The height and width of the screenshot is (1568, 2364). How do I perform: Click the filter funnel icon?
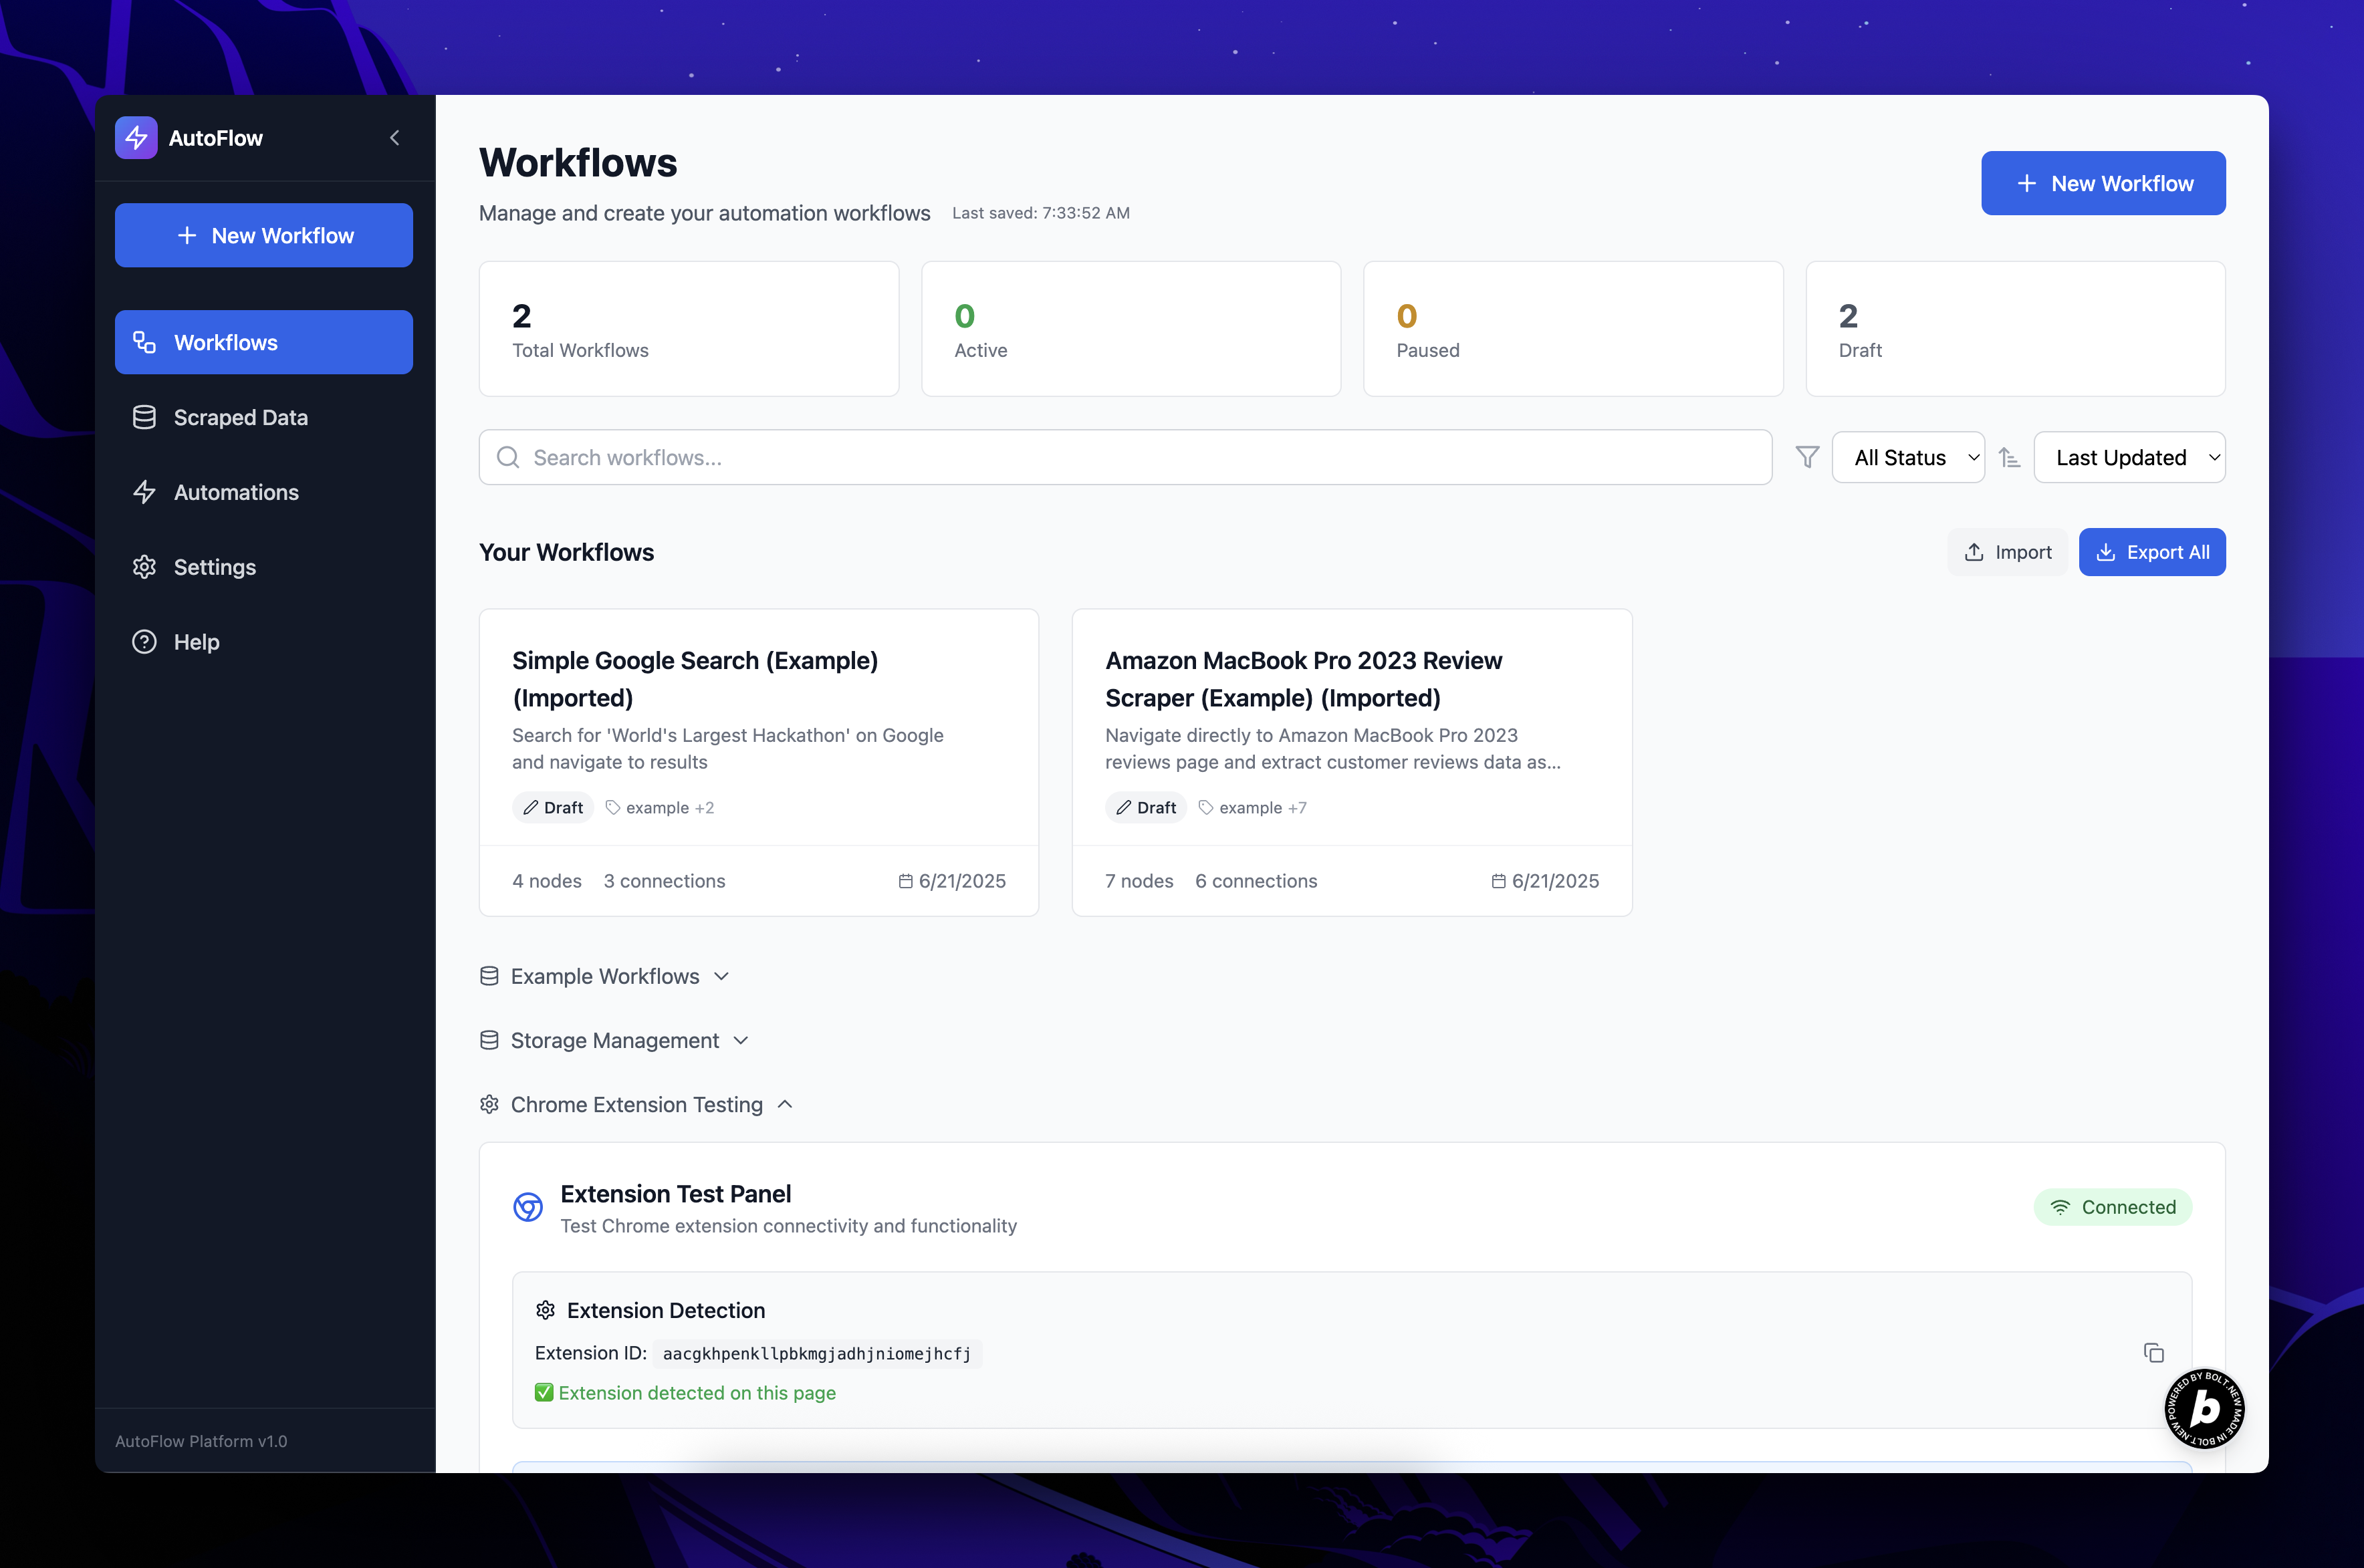coord(1807,457)
